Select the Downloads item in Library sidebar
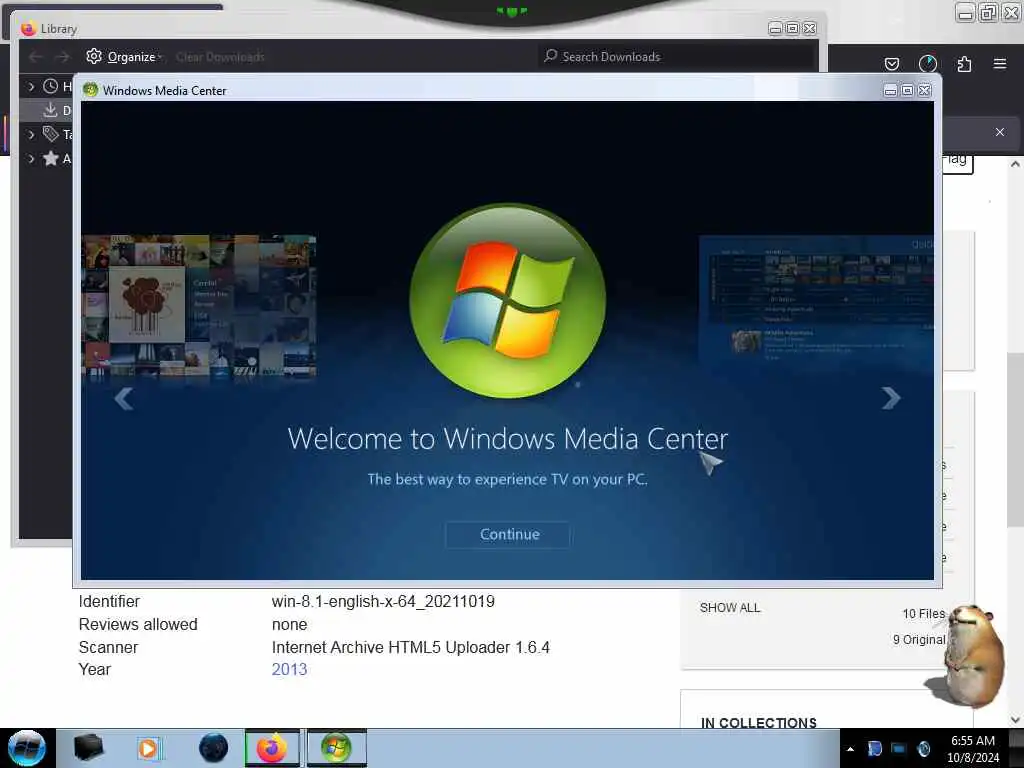The height and width of the screenshot is (768, 1024). (47, 110)
